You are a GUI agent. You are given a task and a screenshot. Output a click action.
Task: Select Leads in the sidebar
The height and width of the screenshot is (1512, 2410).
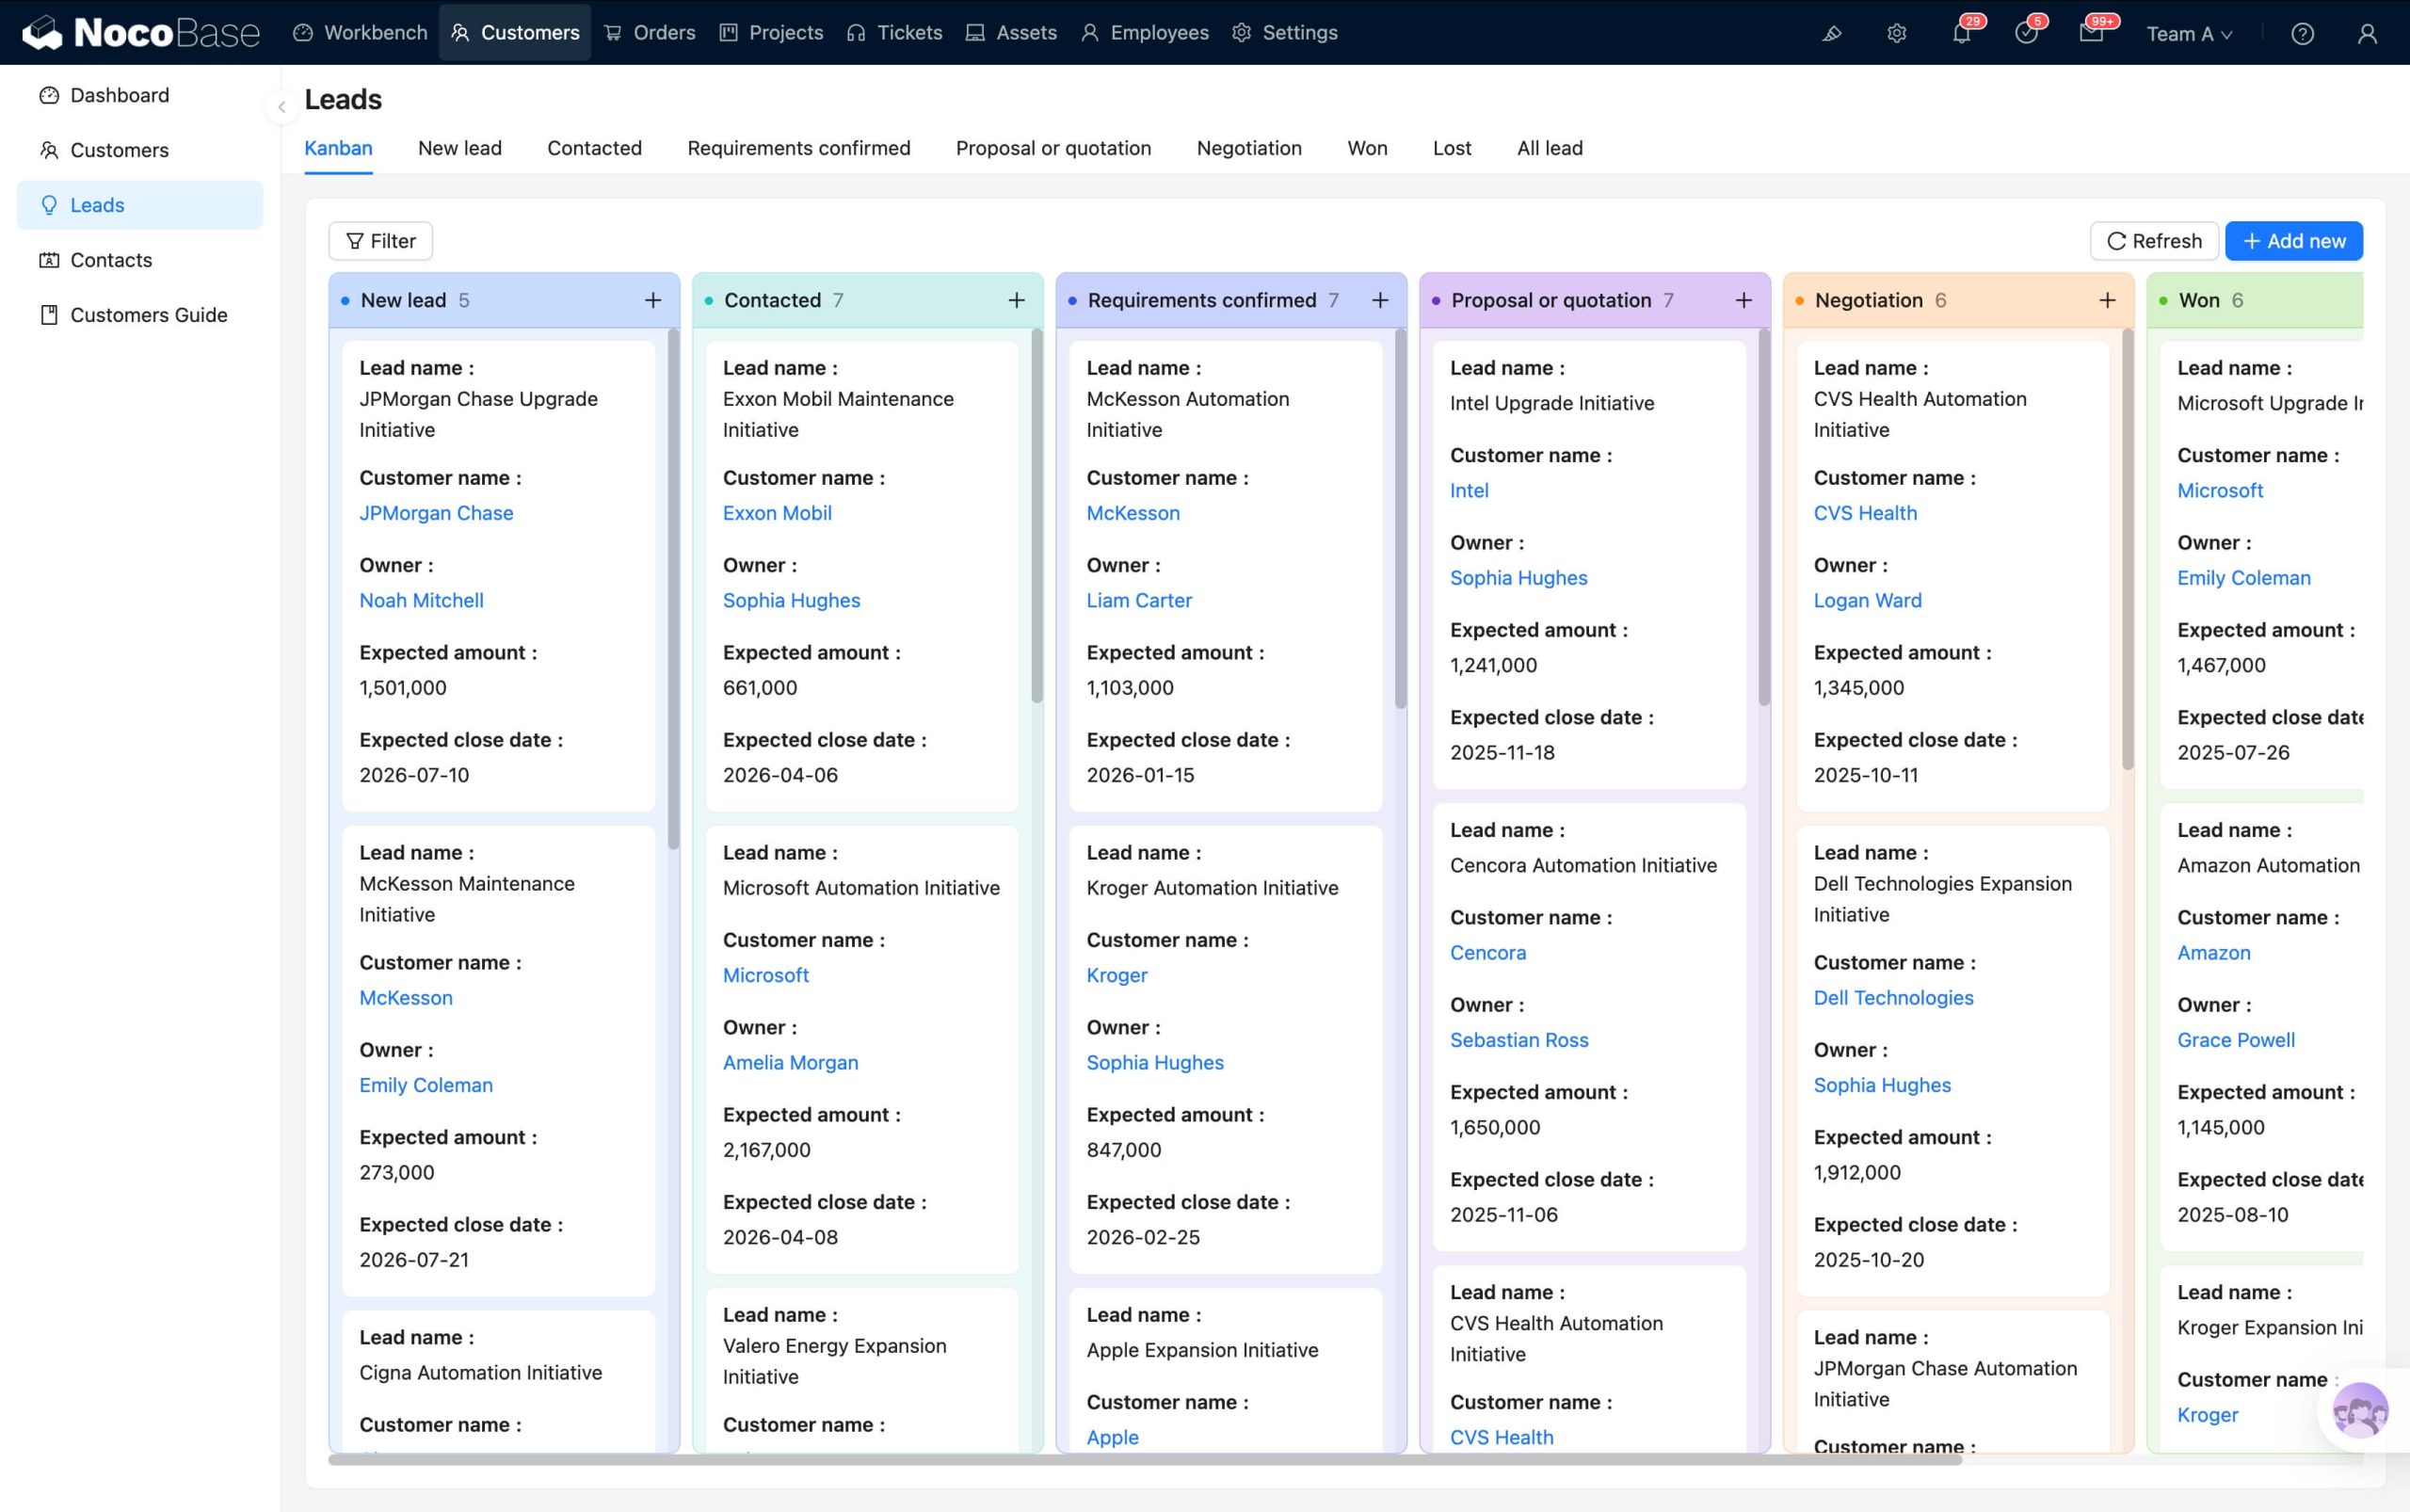point(140,205)
